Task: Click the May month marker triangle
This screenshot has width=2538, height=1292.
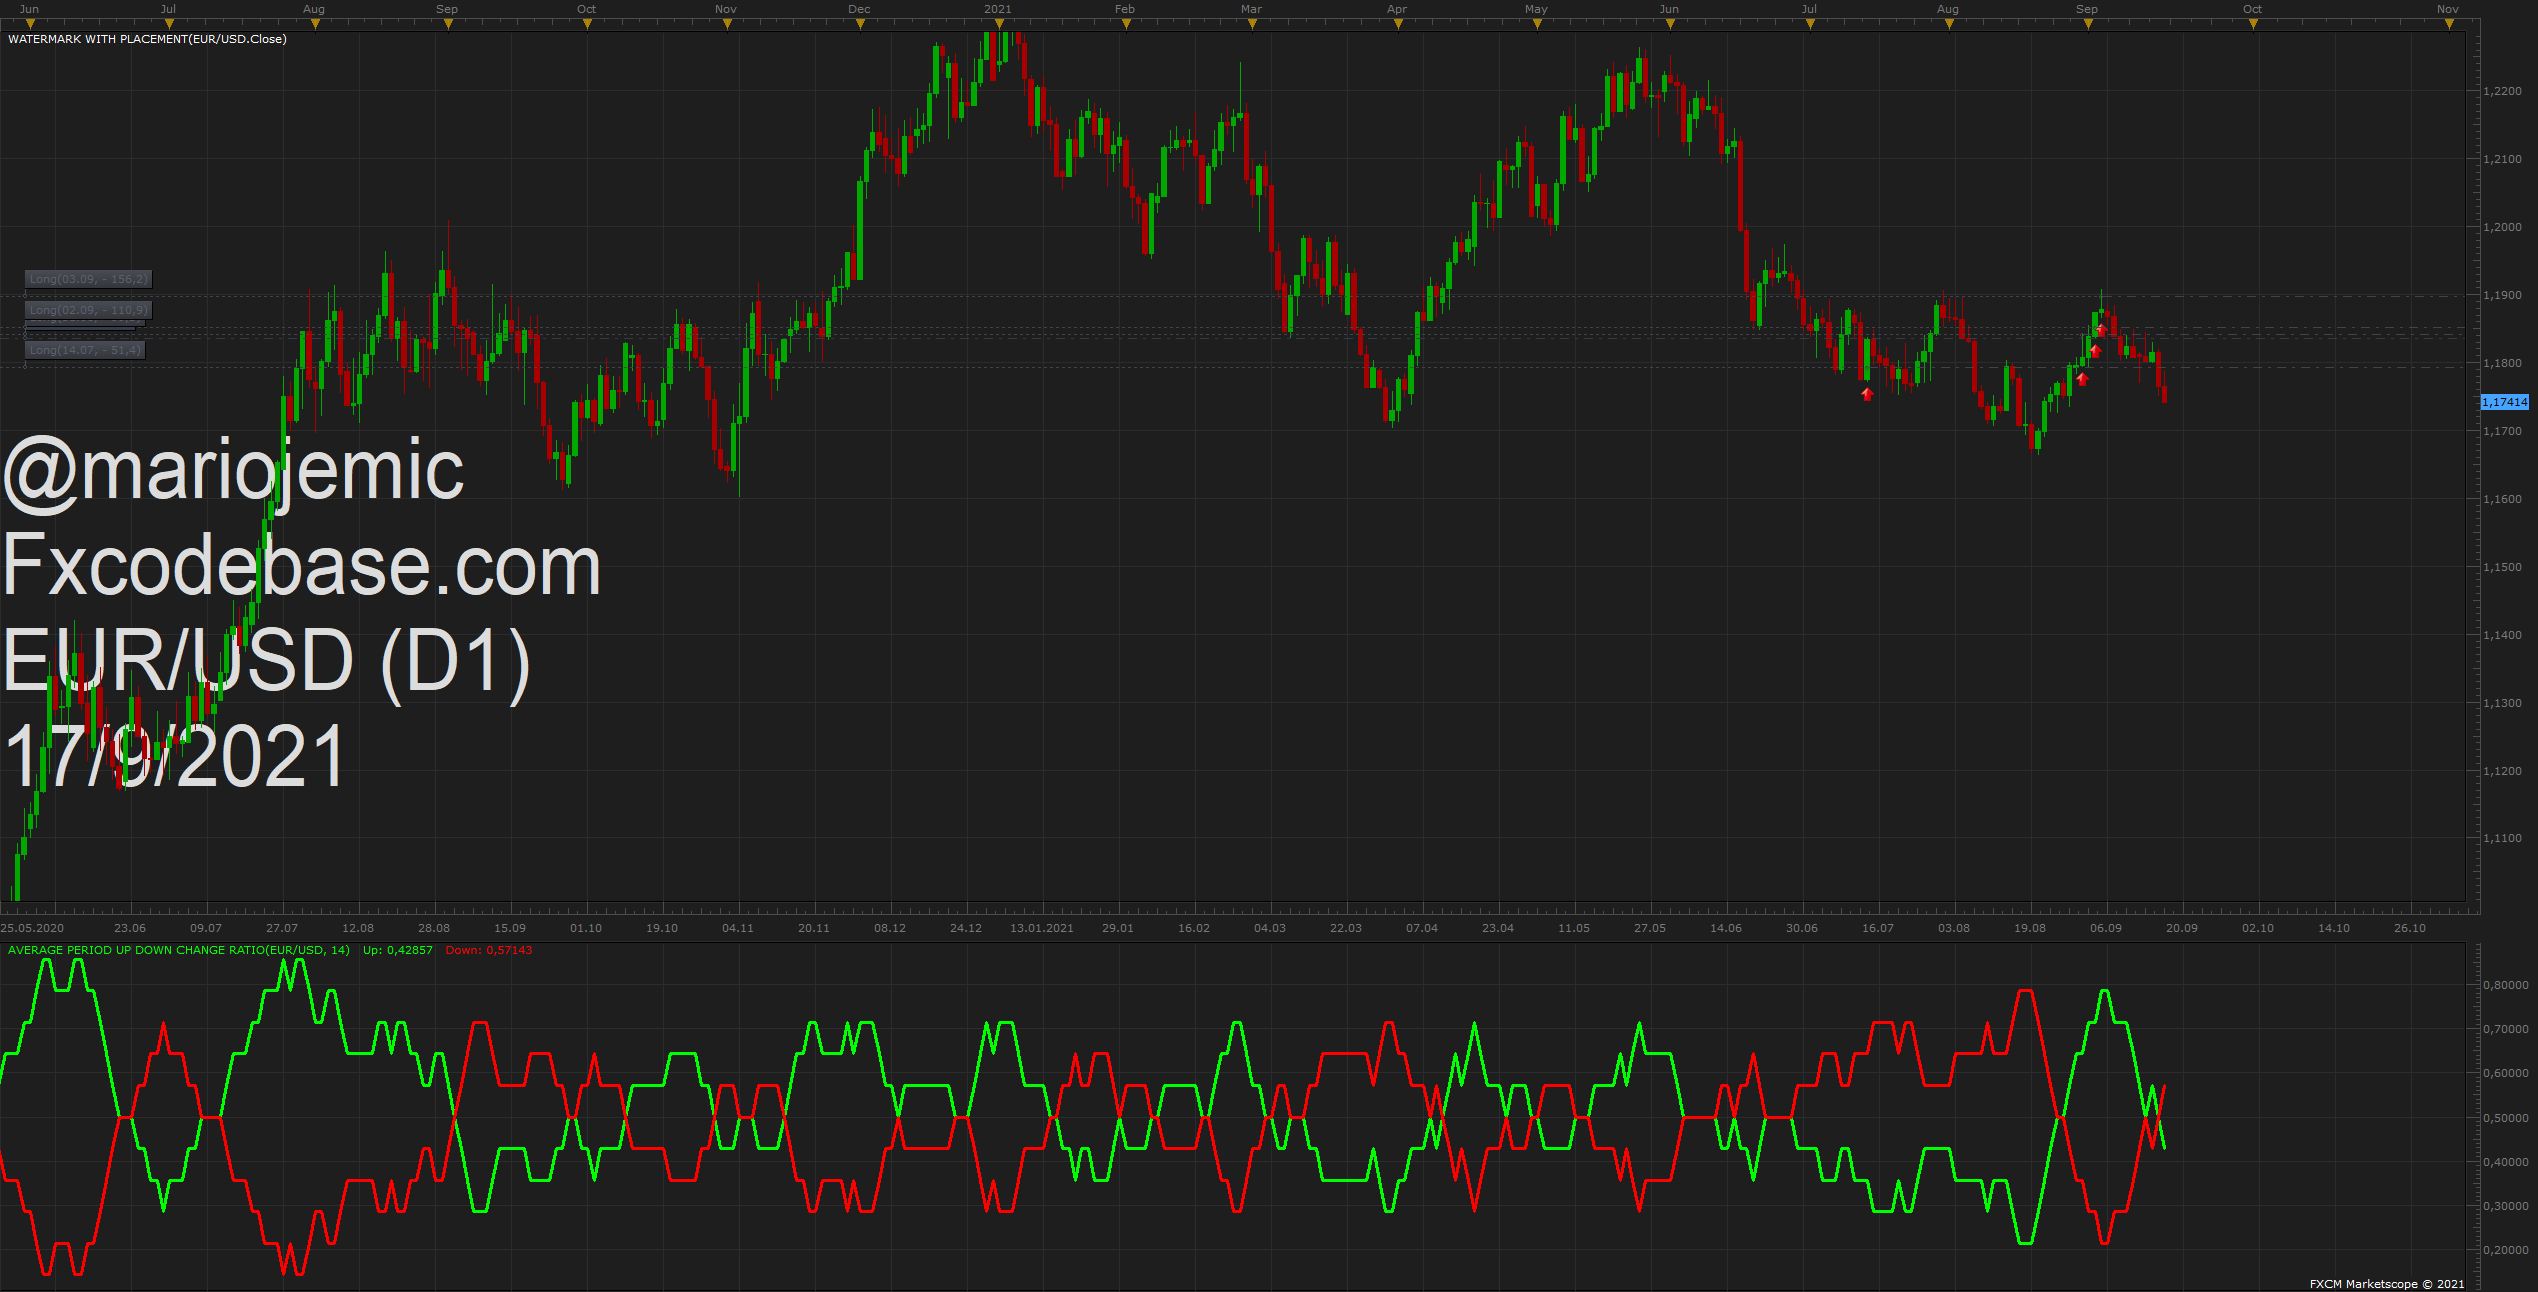Action: tap(1537, 24)
